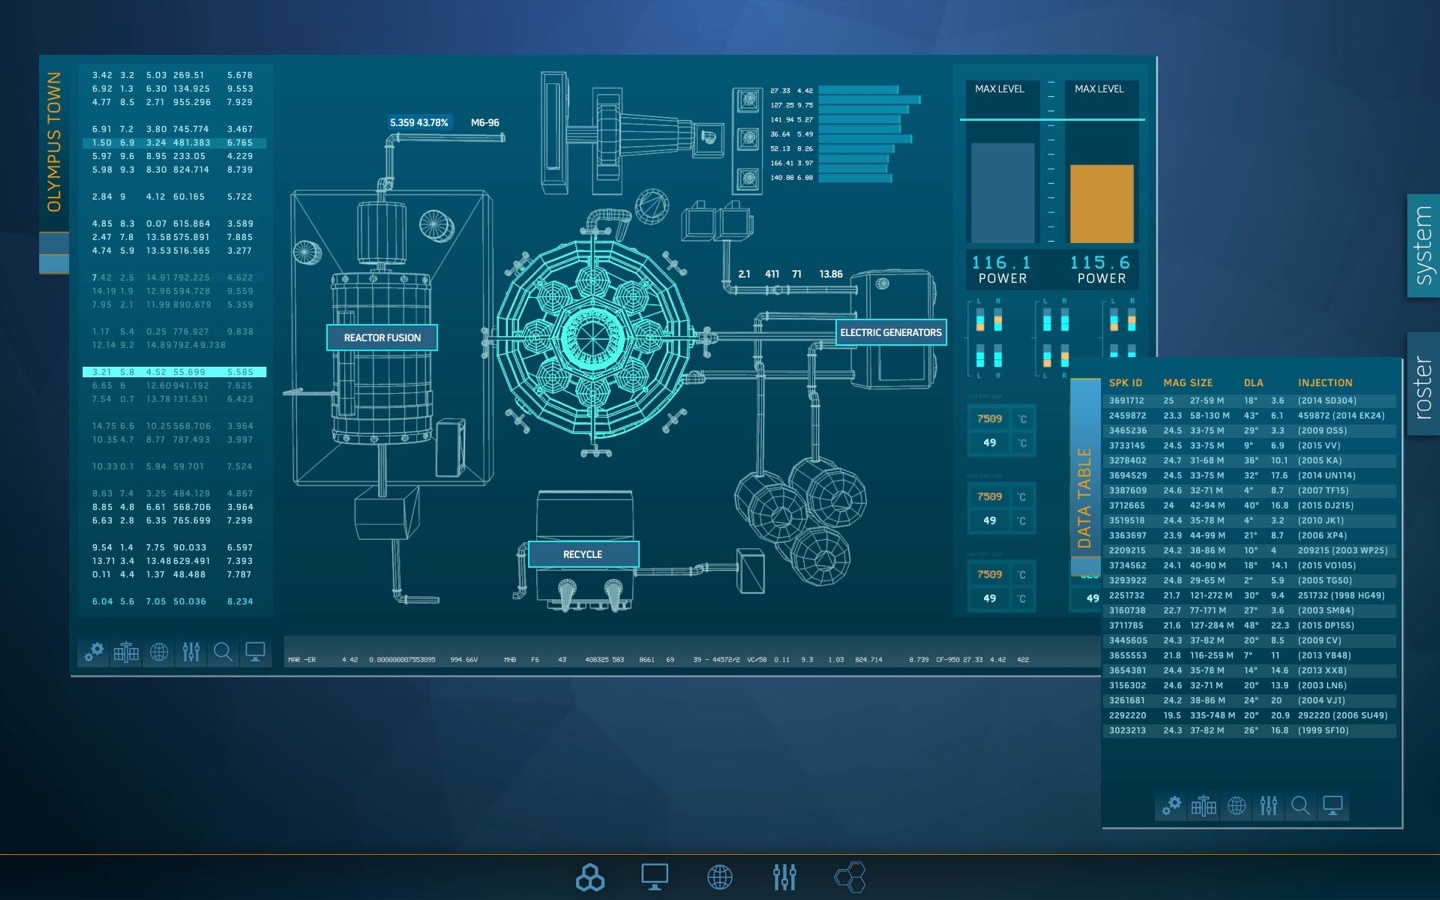
Task: Open the equalizer sliders icon in the bottom dock
Action: pos(785,878)
